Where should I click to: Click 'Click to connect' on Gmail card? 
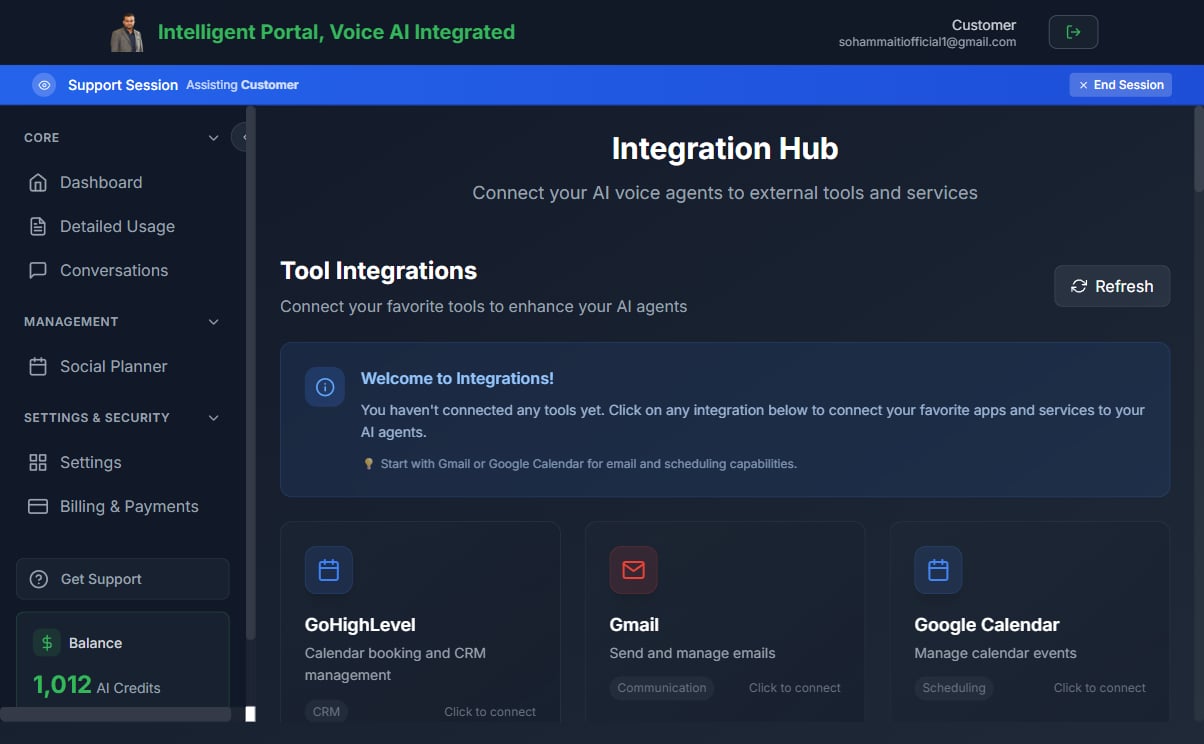click(795, 688)
